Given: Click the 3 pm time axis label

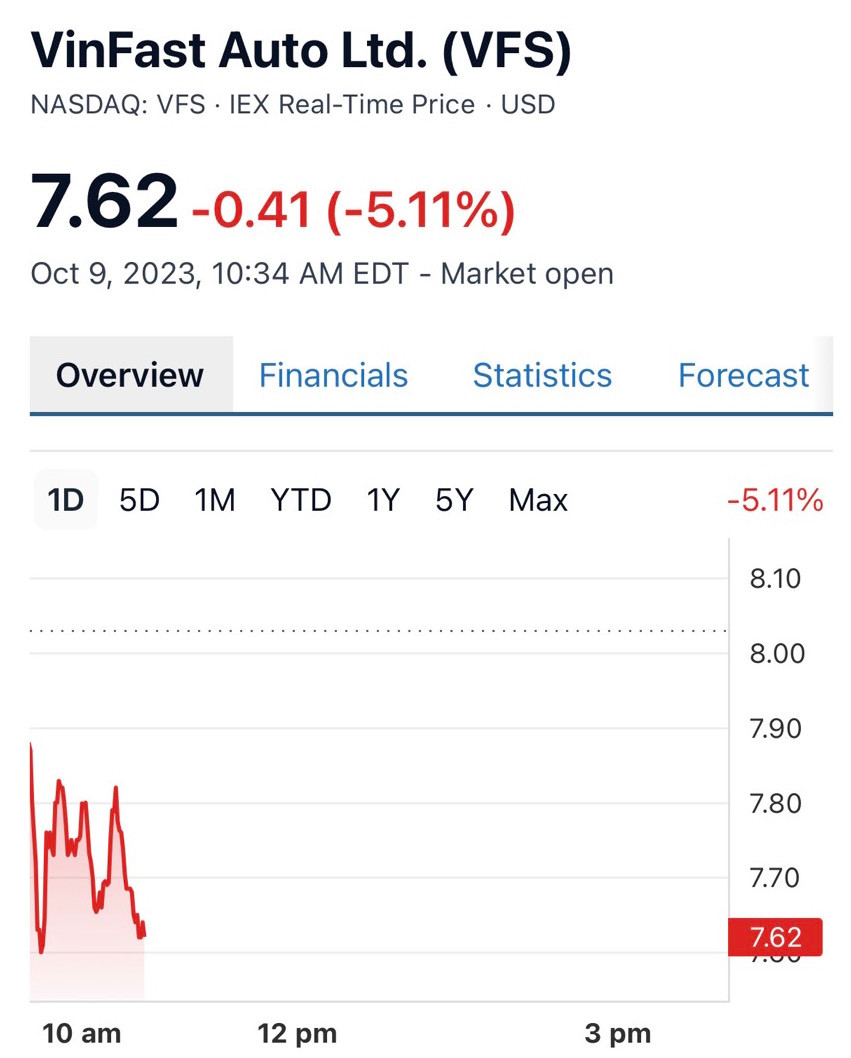Looking at the screenshot, I should click(x=617, y=1033).
